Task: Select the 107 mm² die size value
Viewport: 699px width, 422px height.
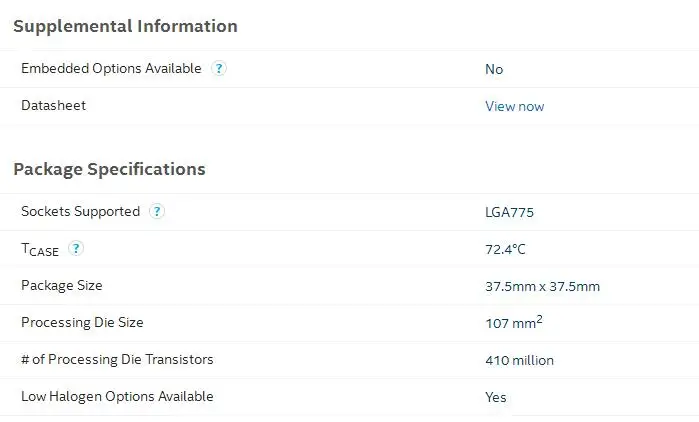Action: 514,323
